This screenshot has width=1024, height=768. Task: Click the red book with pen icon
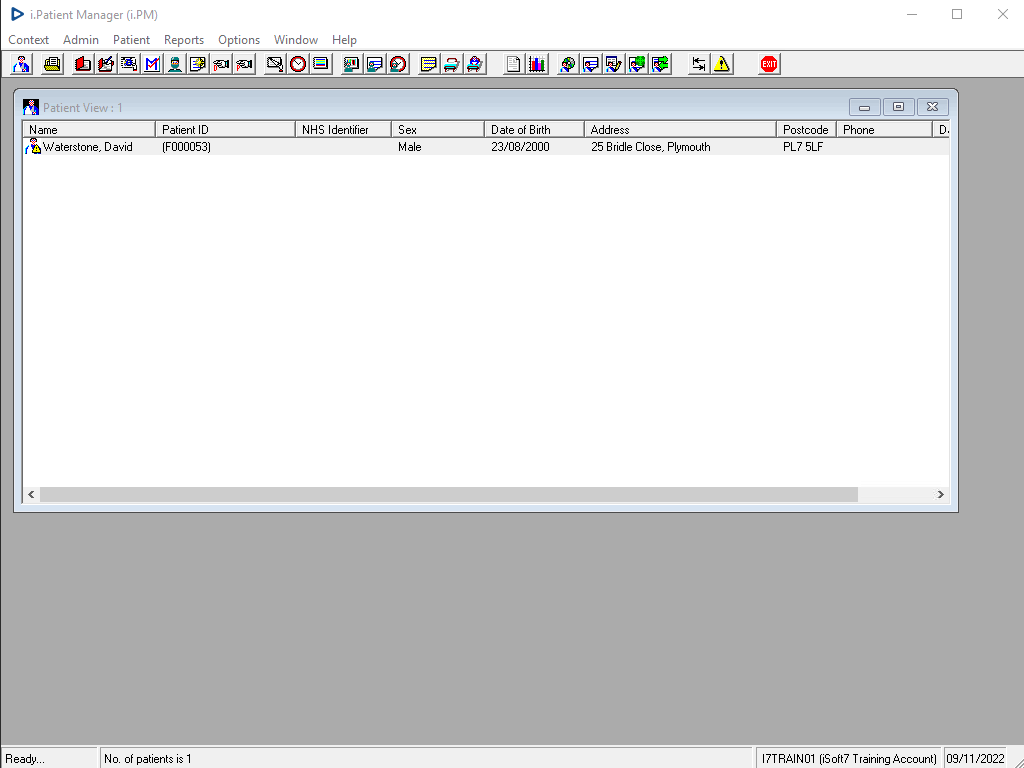coord(106,64)
